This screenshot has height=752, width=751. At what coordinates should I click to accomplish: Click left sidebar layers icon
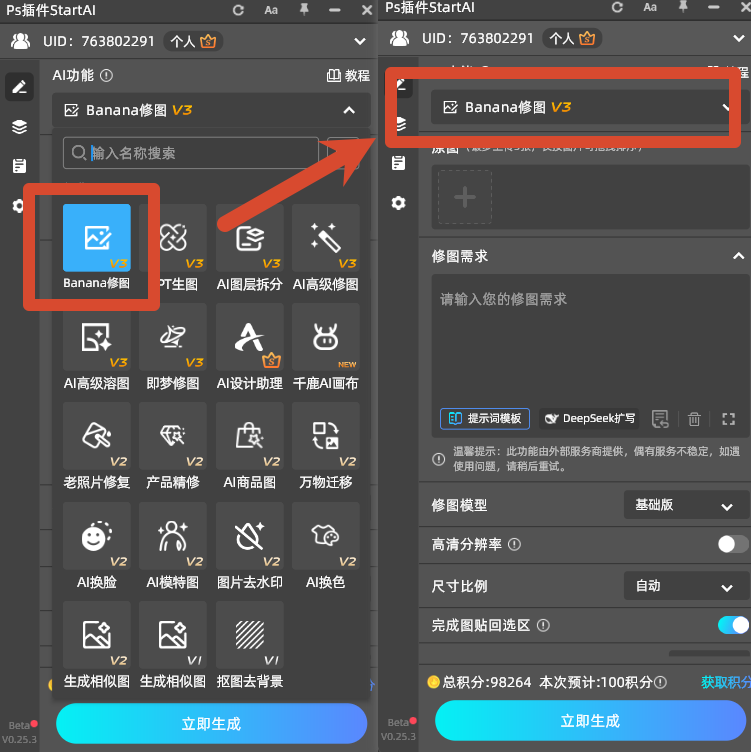click(x=19, y=127)
